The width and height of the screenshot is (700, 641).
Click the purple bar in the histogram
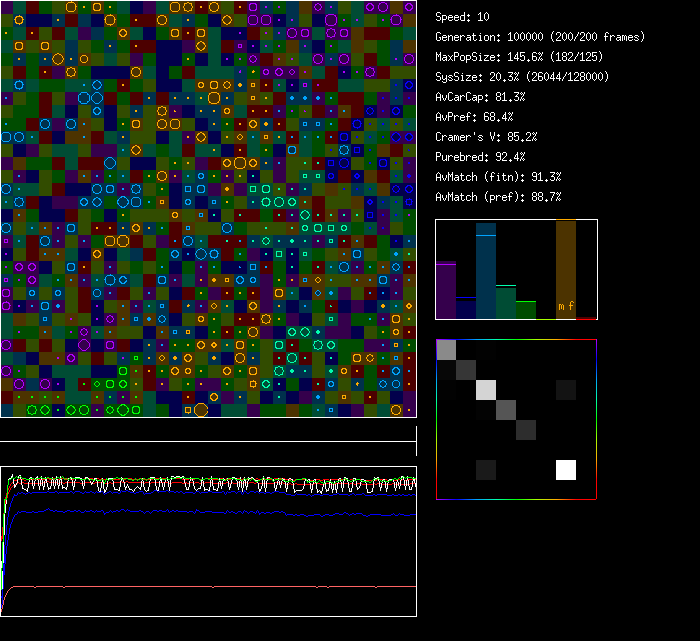pos(446,290)
